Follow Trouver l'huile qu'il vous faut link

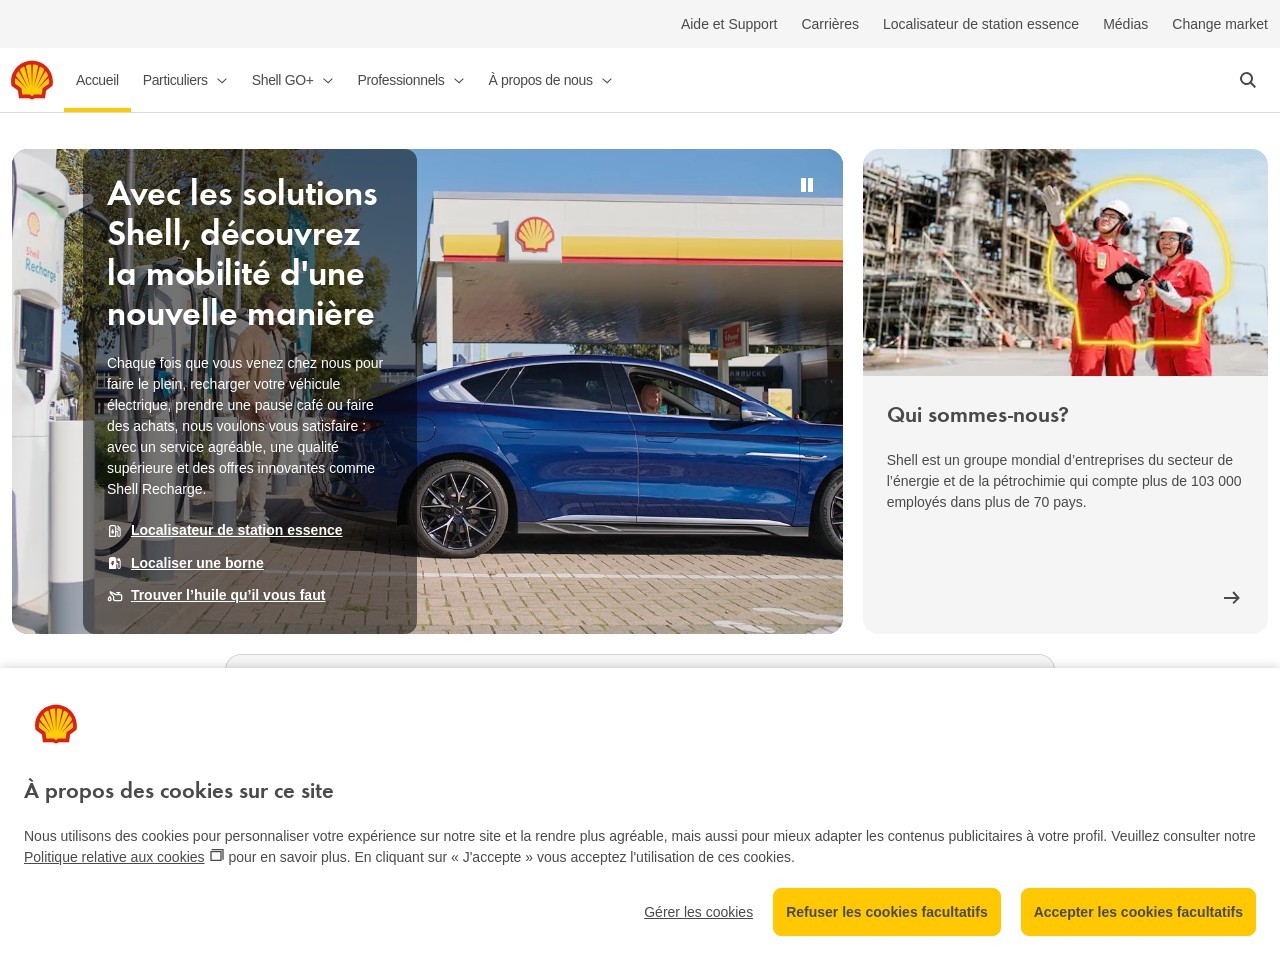click(x=228, y=595)
